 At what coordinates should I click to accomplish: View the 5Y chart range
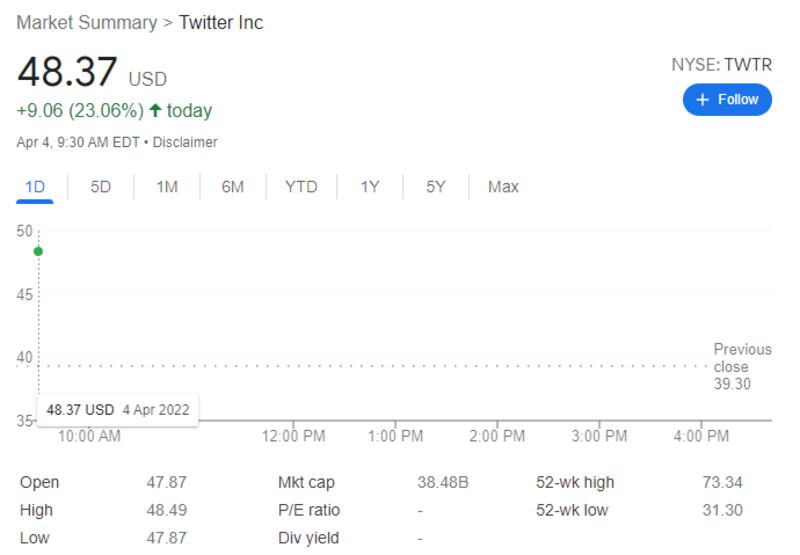pyautogui.click(x=436, y=187)
